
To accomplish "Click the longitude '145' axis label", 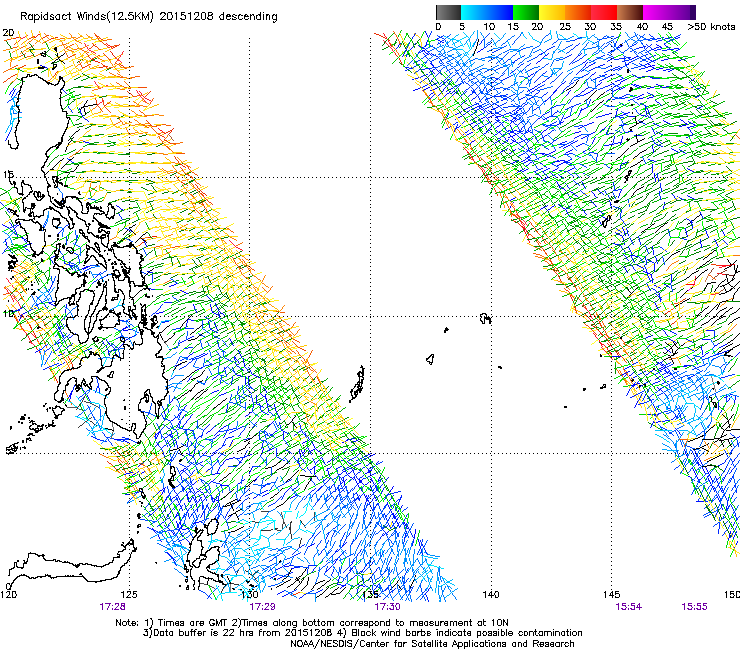I will pos(612,594).
